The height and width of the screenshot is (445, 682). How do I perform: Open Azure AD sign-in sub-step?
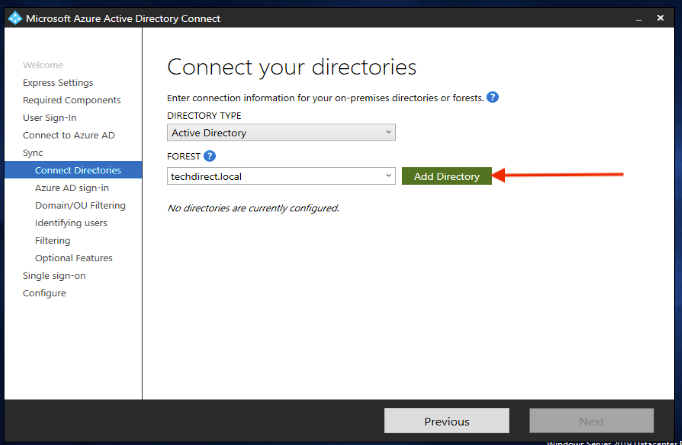coord(72,188)
